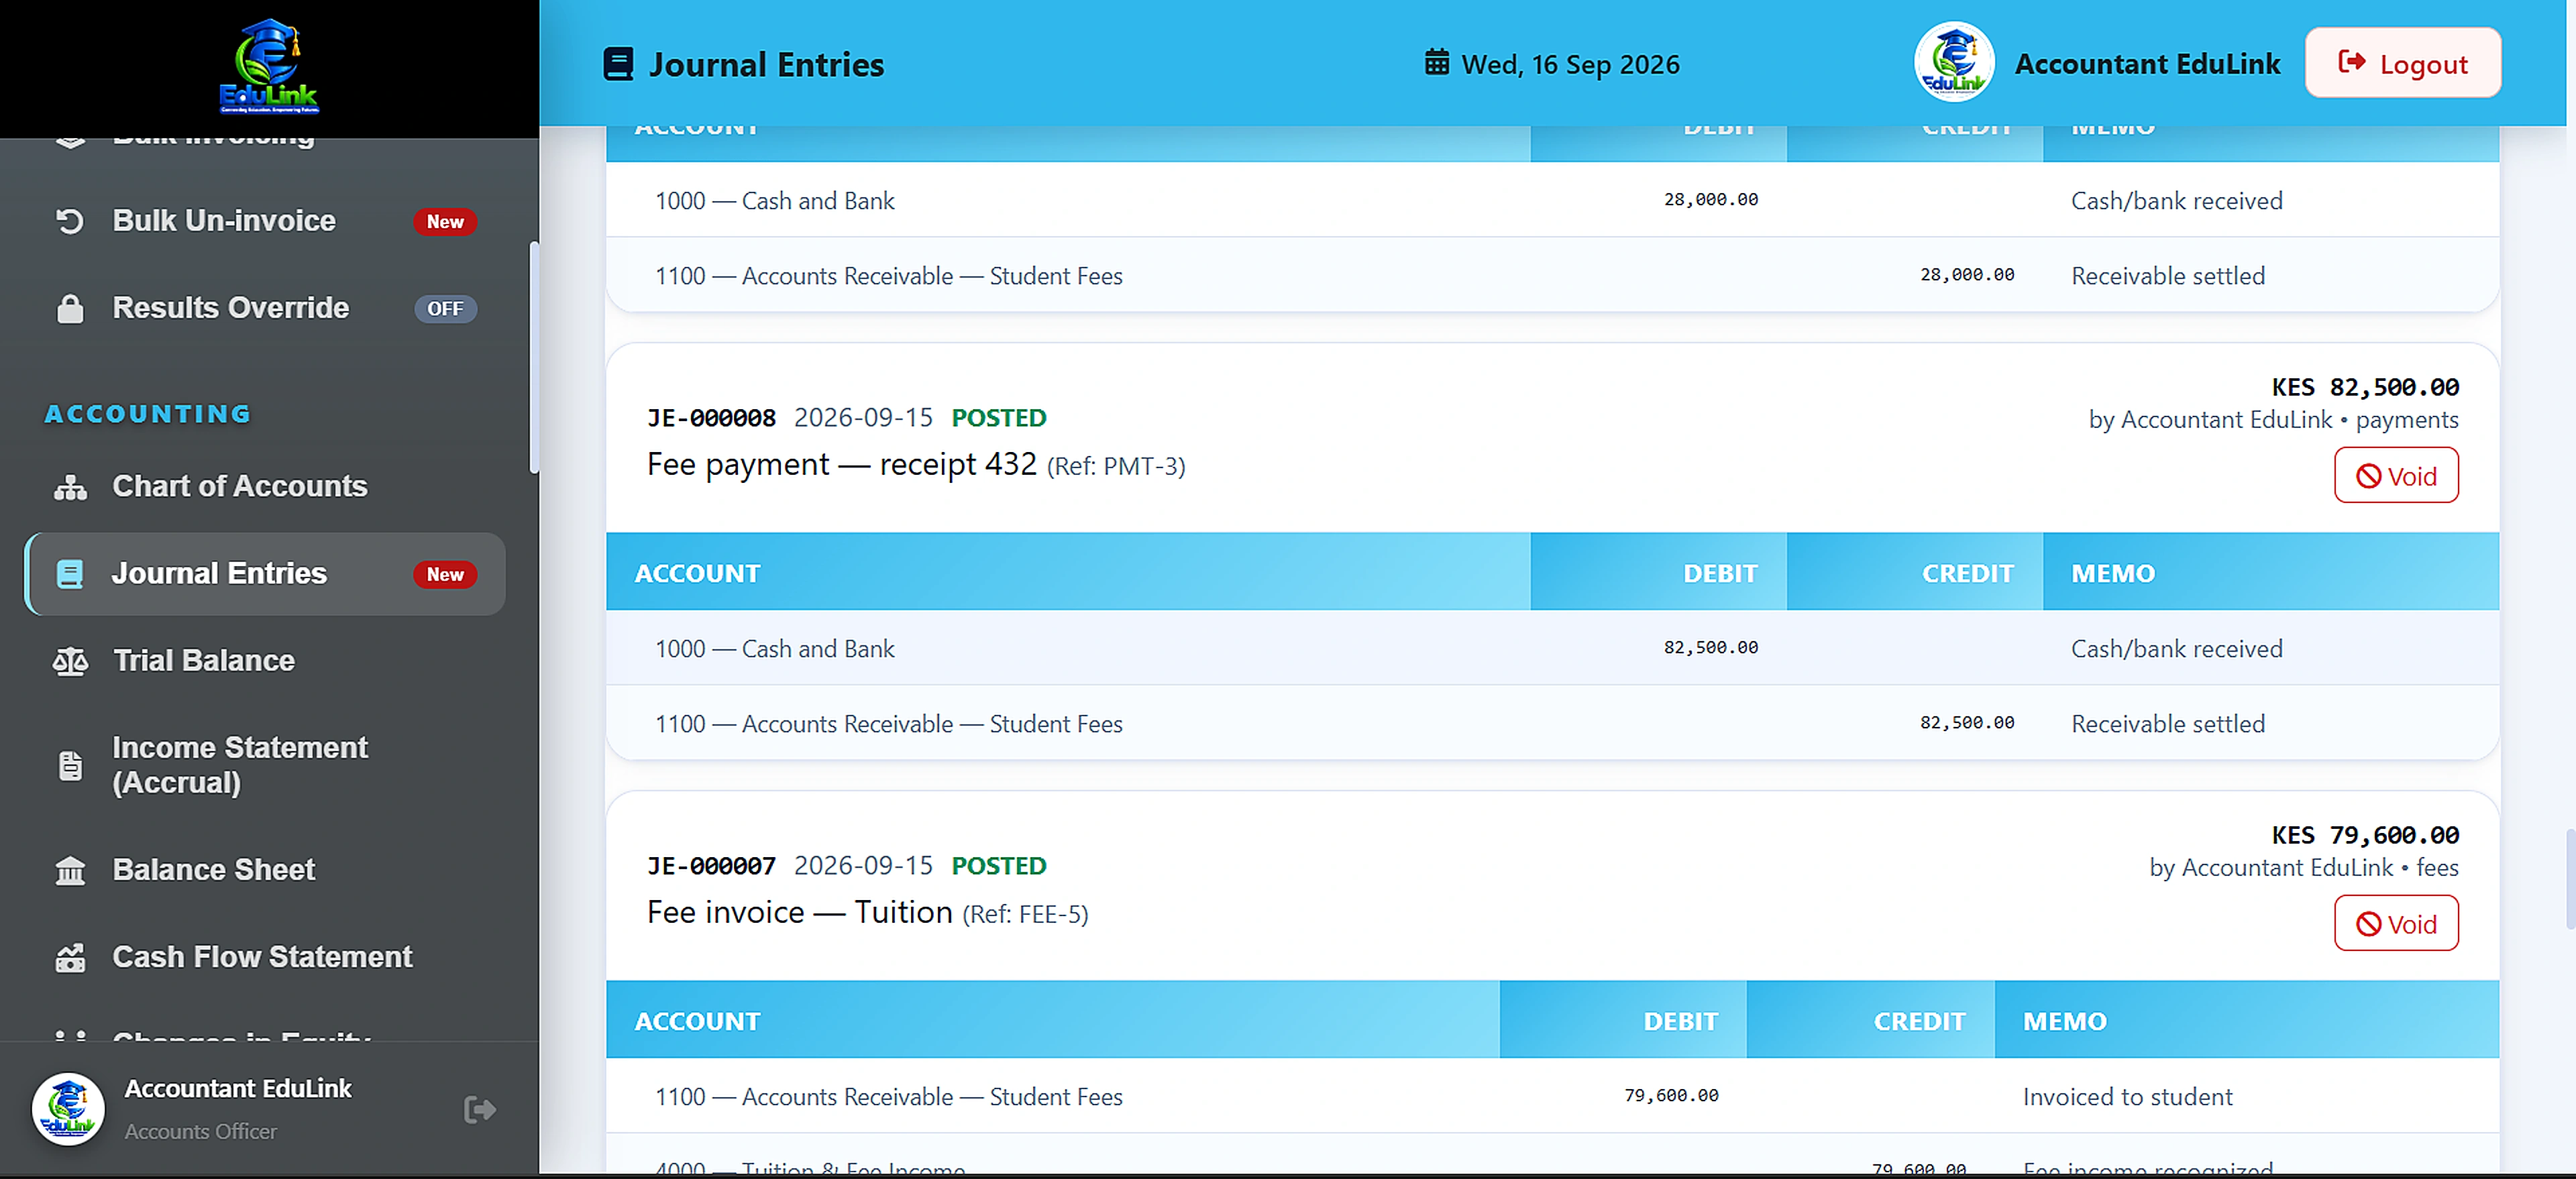Open the Cash Flow Statement report
This screenshot has width=2576, height=1179.
tap(265, 957)
